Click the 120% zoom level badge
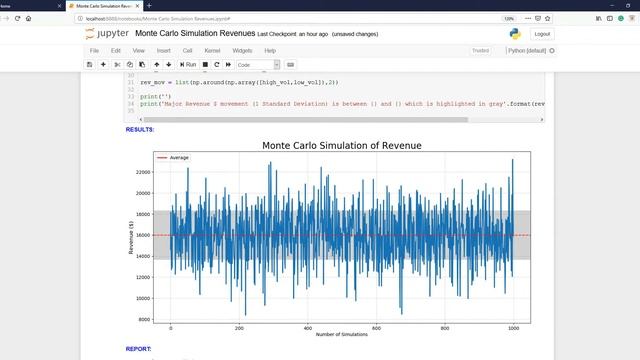640x360 pixels. 509,19
